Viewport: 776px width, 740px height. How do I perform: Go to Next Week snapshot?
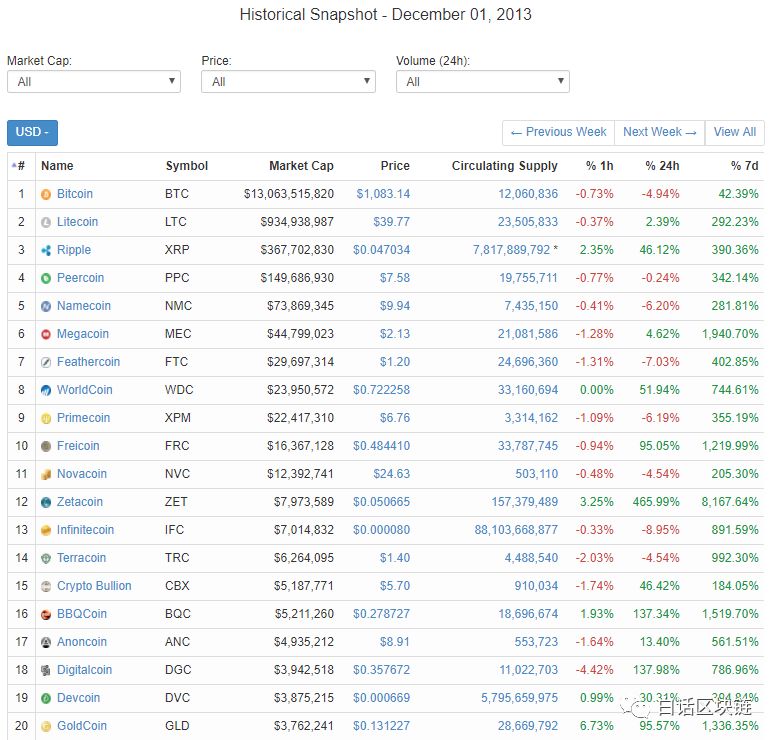659,133
